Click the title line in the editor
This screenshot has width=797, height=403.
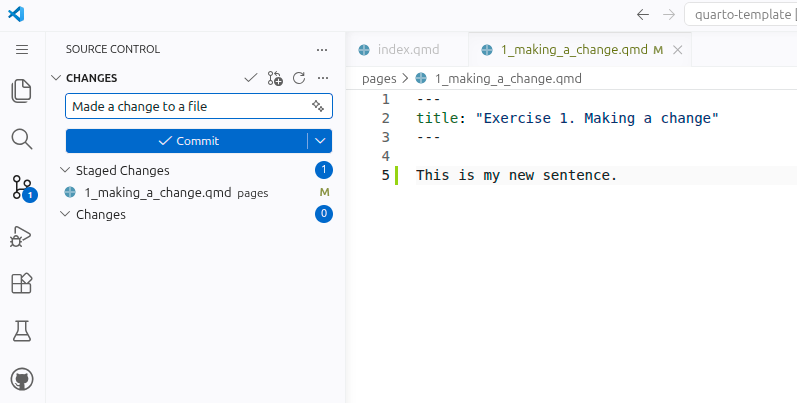coord(567,118)
